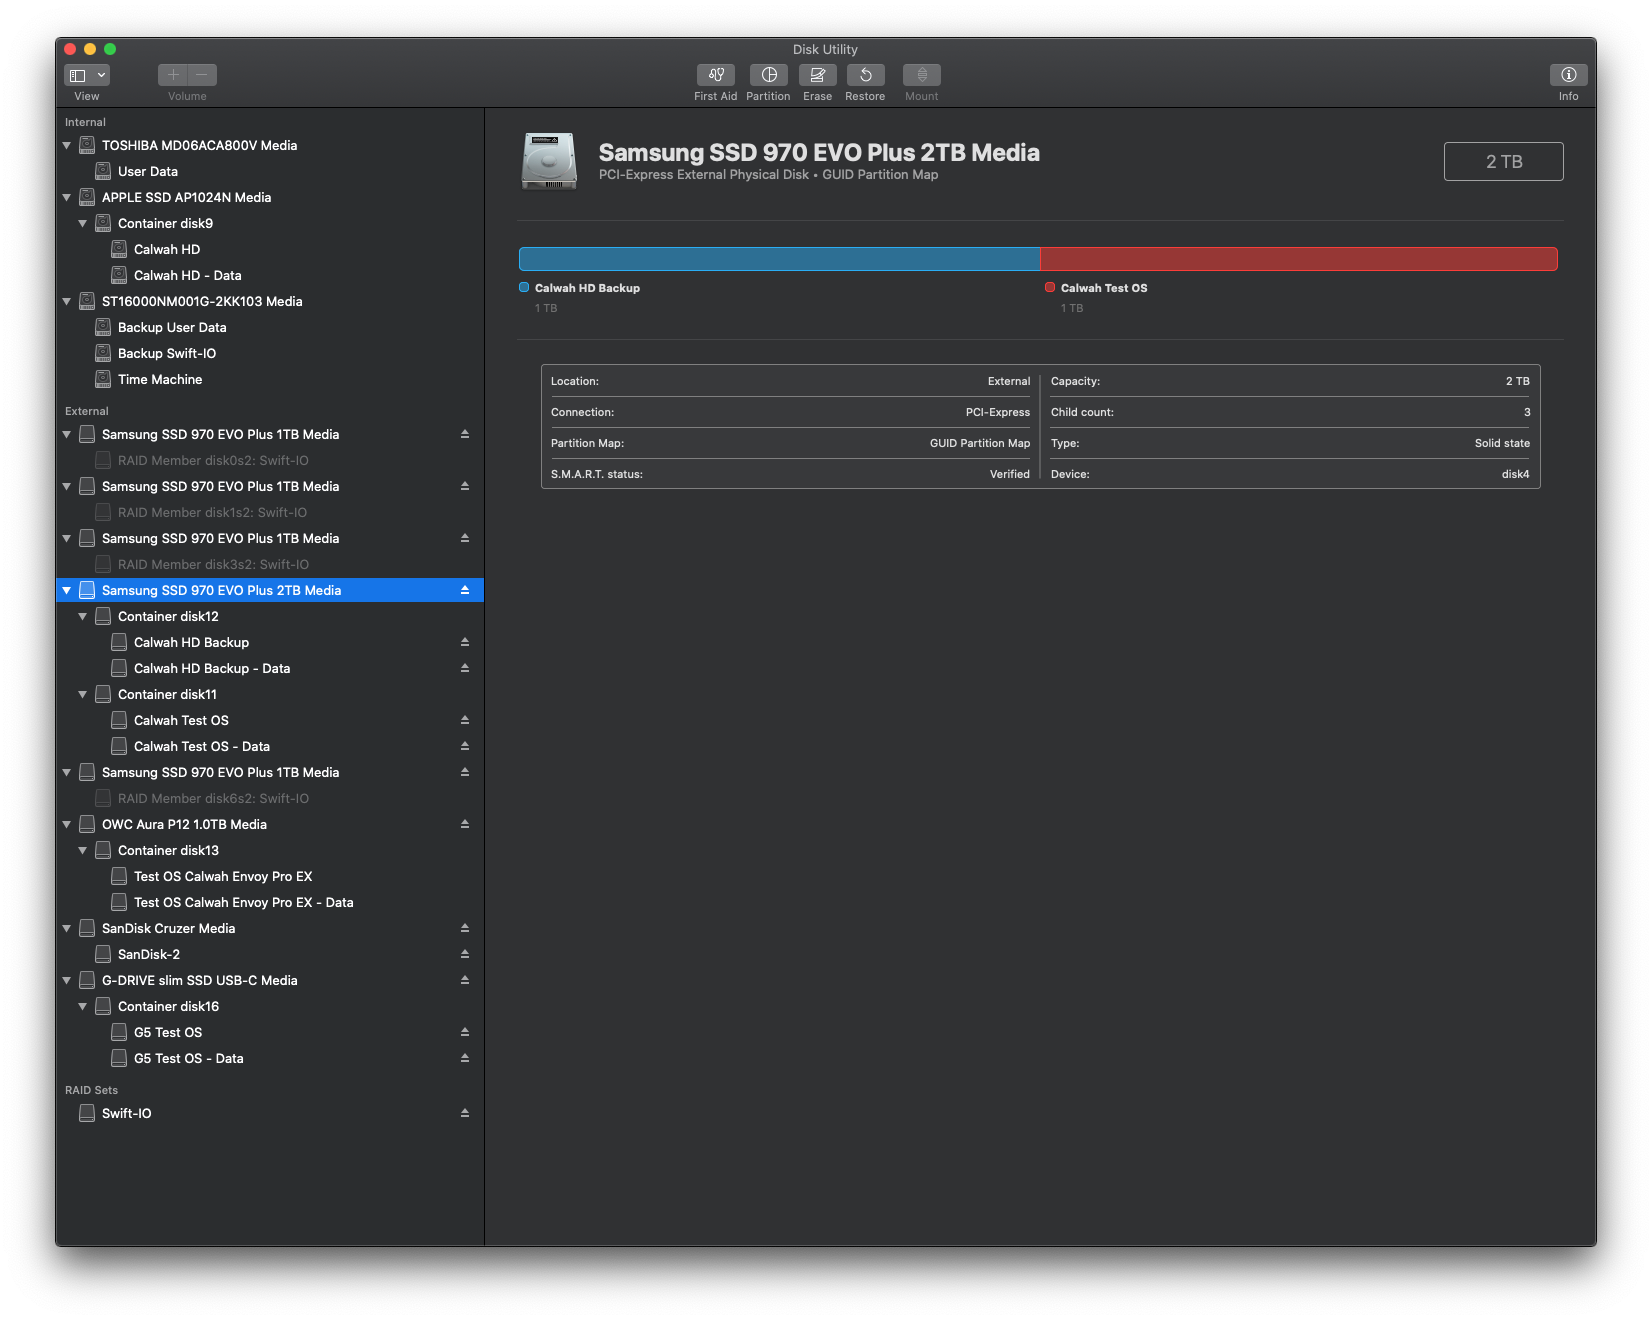Screen dimensions: 1652x1320
Task: Run First Aid on the selected disk
Action: point(716,75)
